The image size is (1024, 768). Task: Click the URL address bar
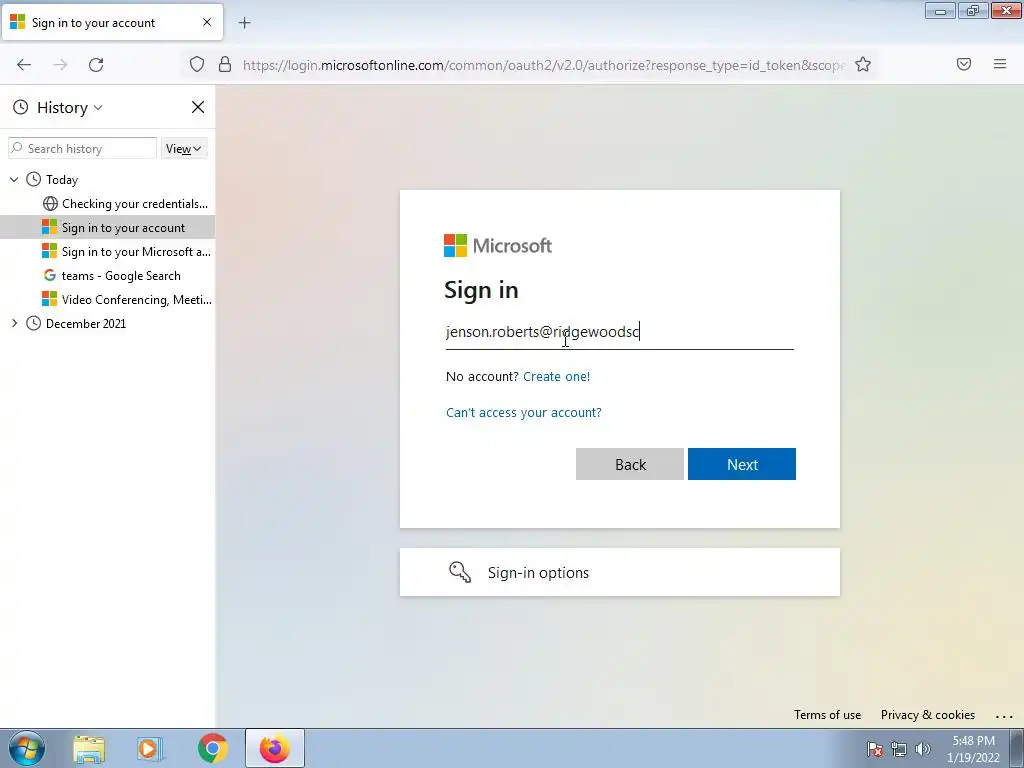click(543, 65)
